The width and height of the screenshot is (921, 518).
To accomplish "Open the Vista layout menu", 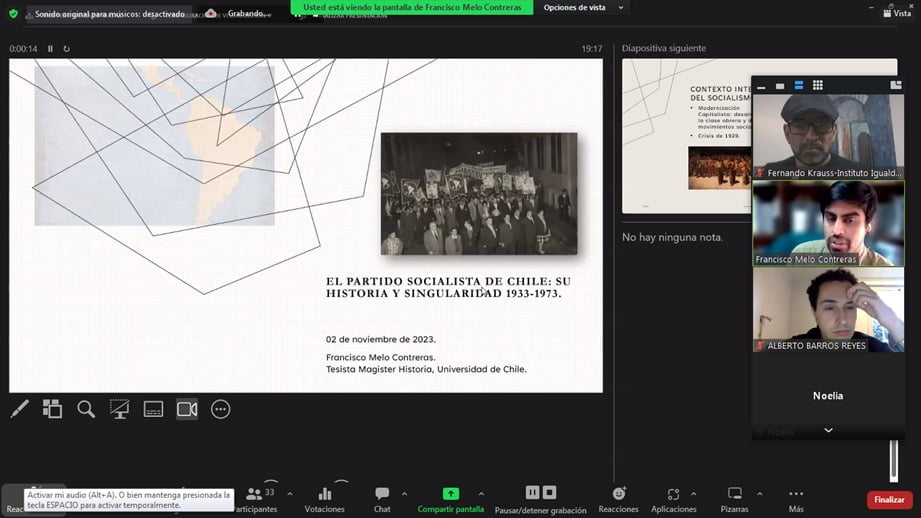I will point(895,12).
